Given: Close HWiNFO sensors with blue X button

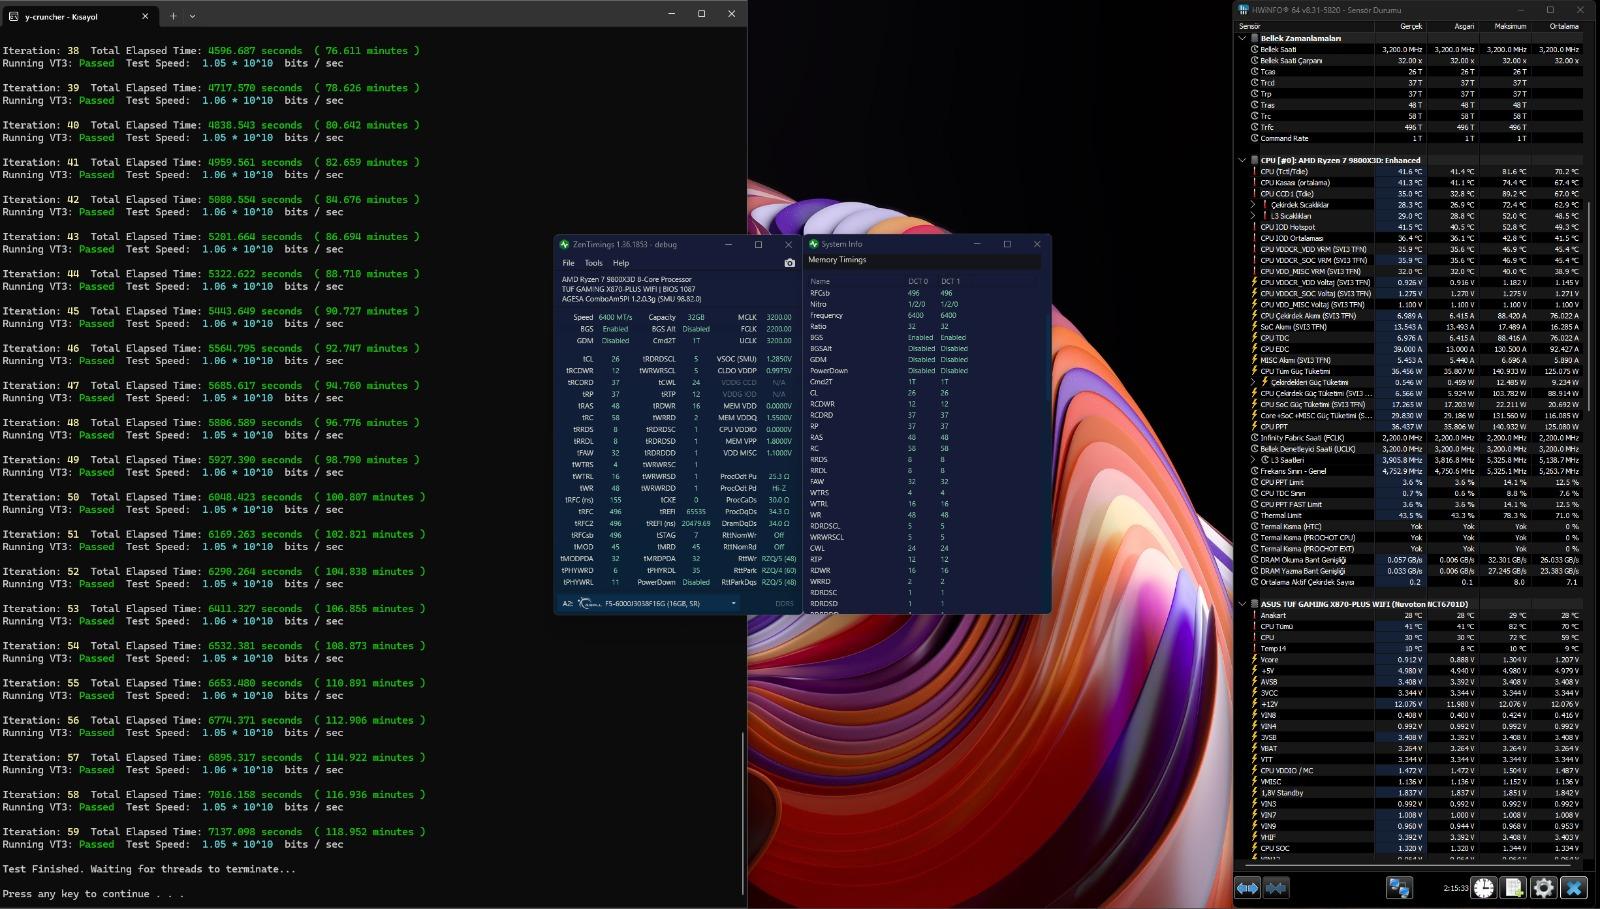Looking at the screenshot, I should [x=1574, y=887].
